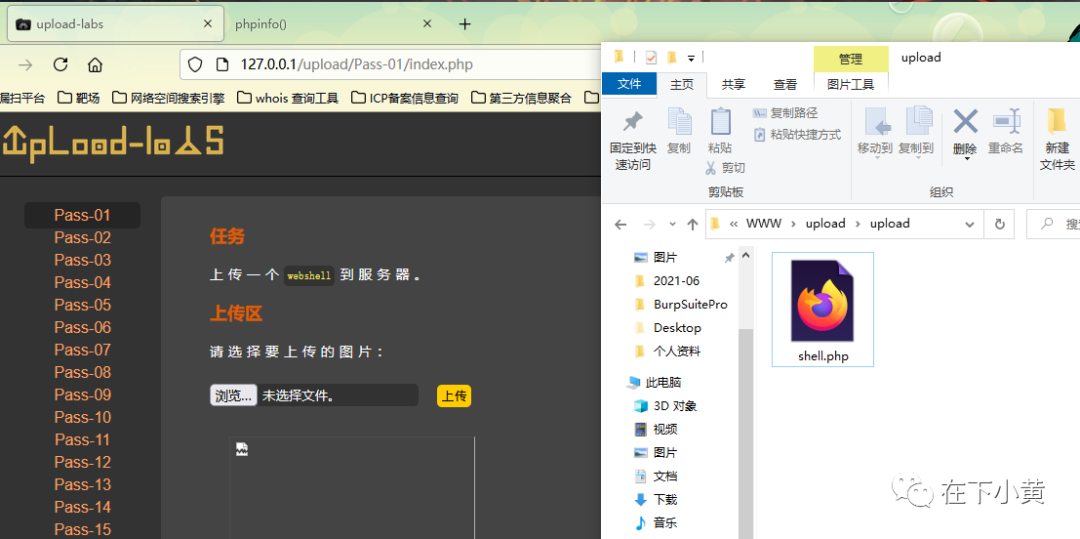This screenshot has height=539, width=1080.
Task: Switch to the 查看 ribbon tab
Action: [785, 84]
